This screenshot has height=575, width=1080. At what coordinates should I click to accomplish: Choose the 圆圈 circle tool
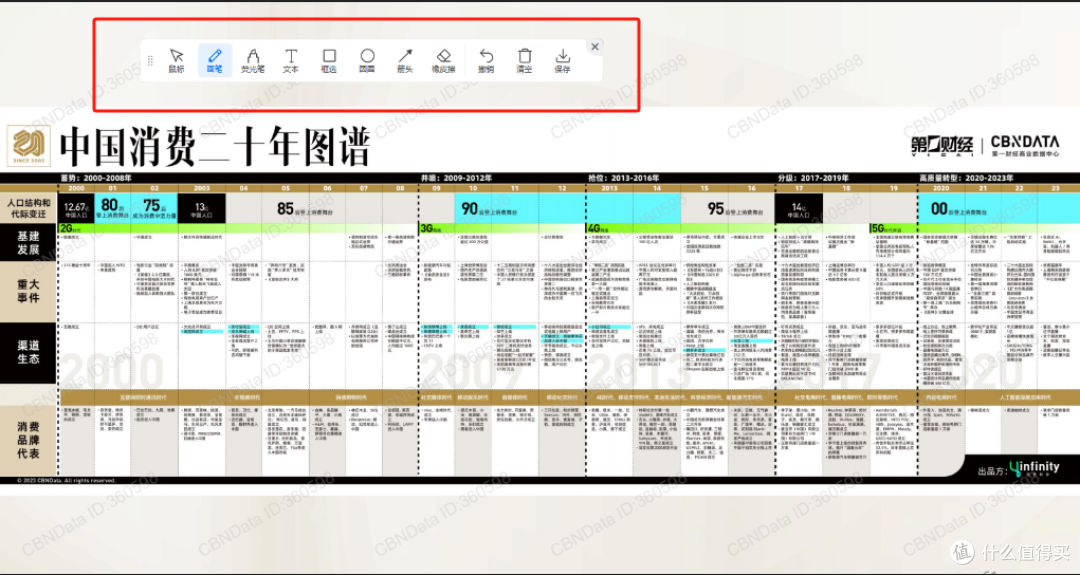[x=367, y=61]
